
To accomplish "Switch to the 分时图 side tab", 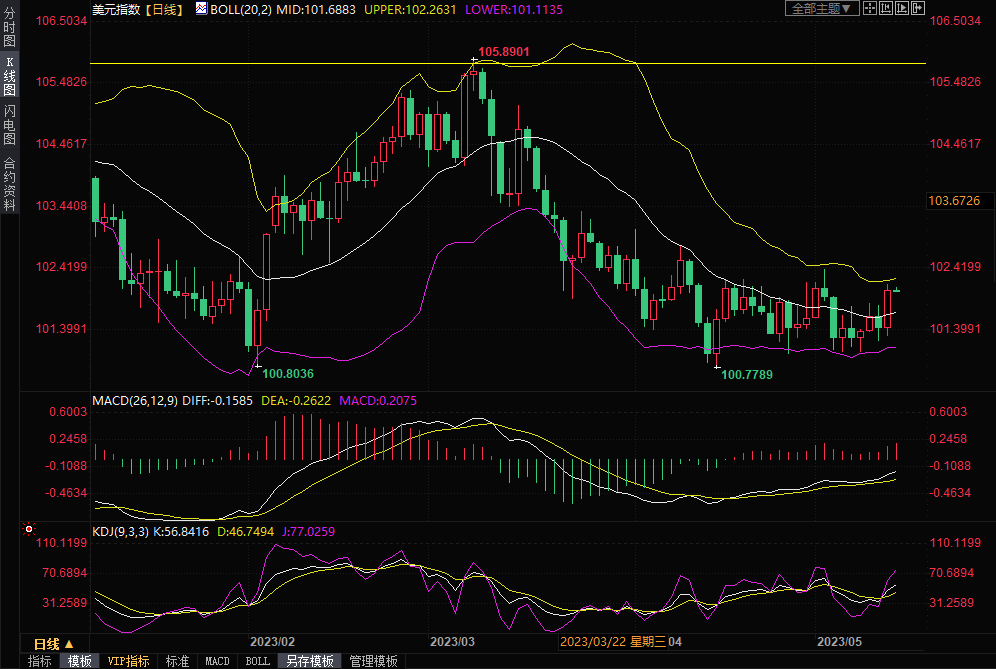I will [9, 29].
